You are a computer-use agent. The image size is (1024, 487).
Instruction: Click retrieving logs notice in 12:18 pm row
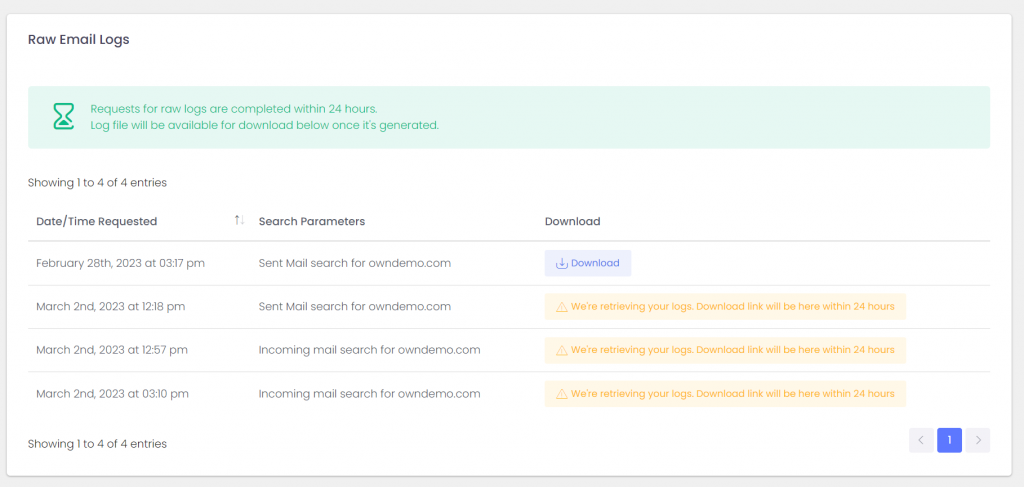(725, 307)
